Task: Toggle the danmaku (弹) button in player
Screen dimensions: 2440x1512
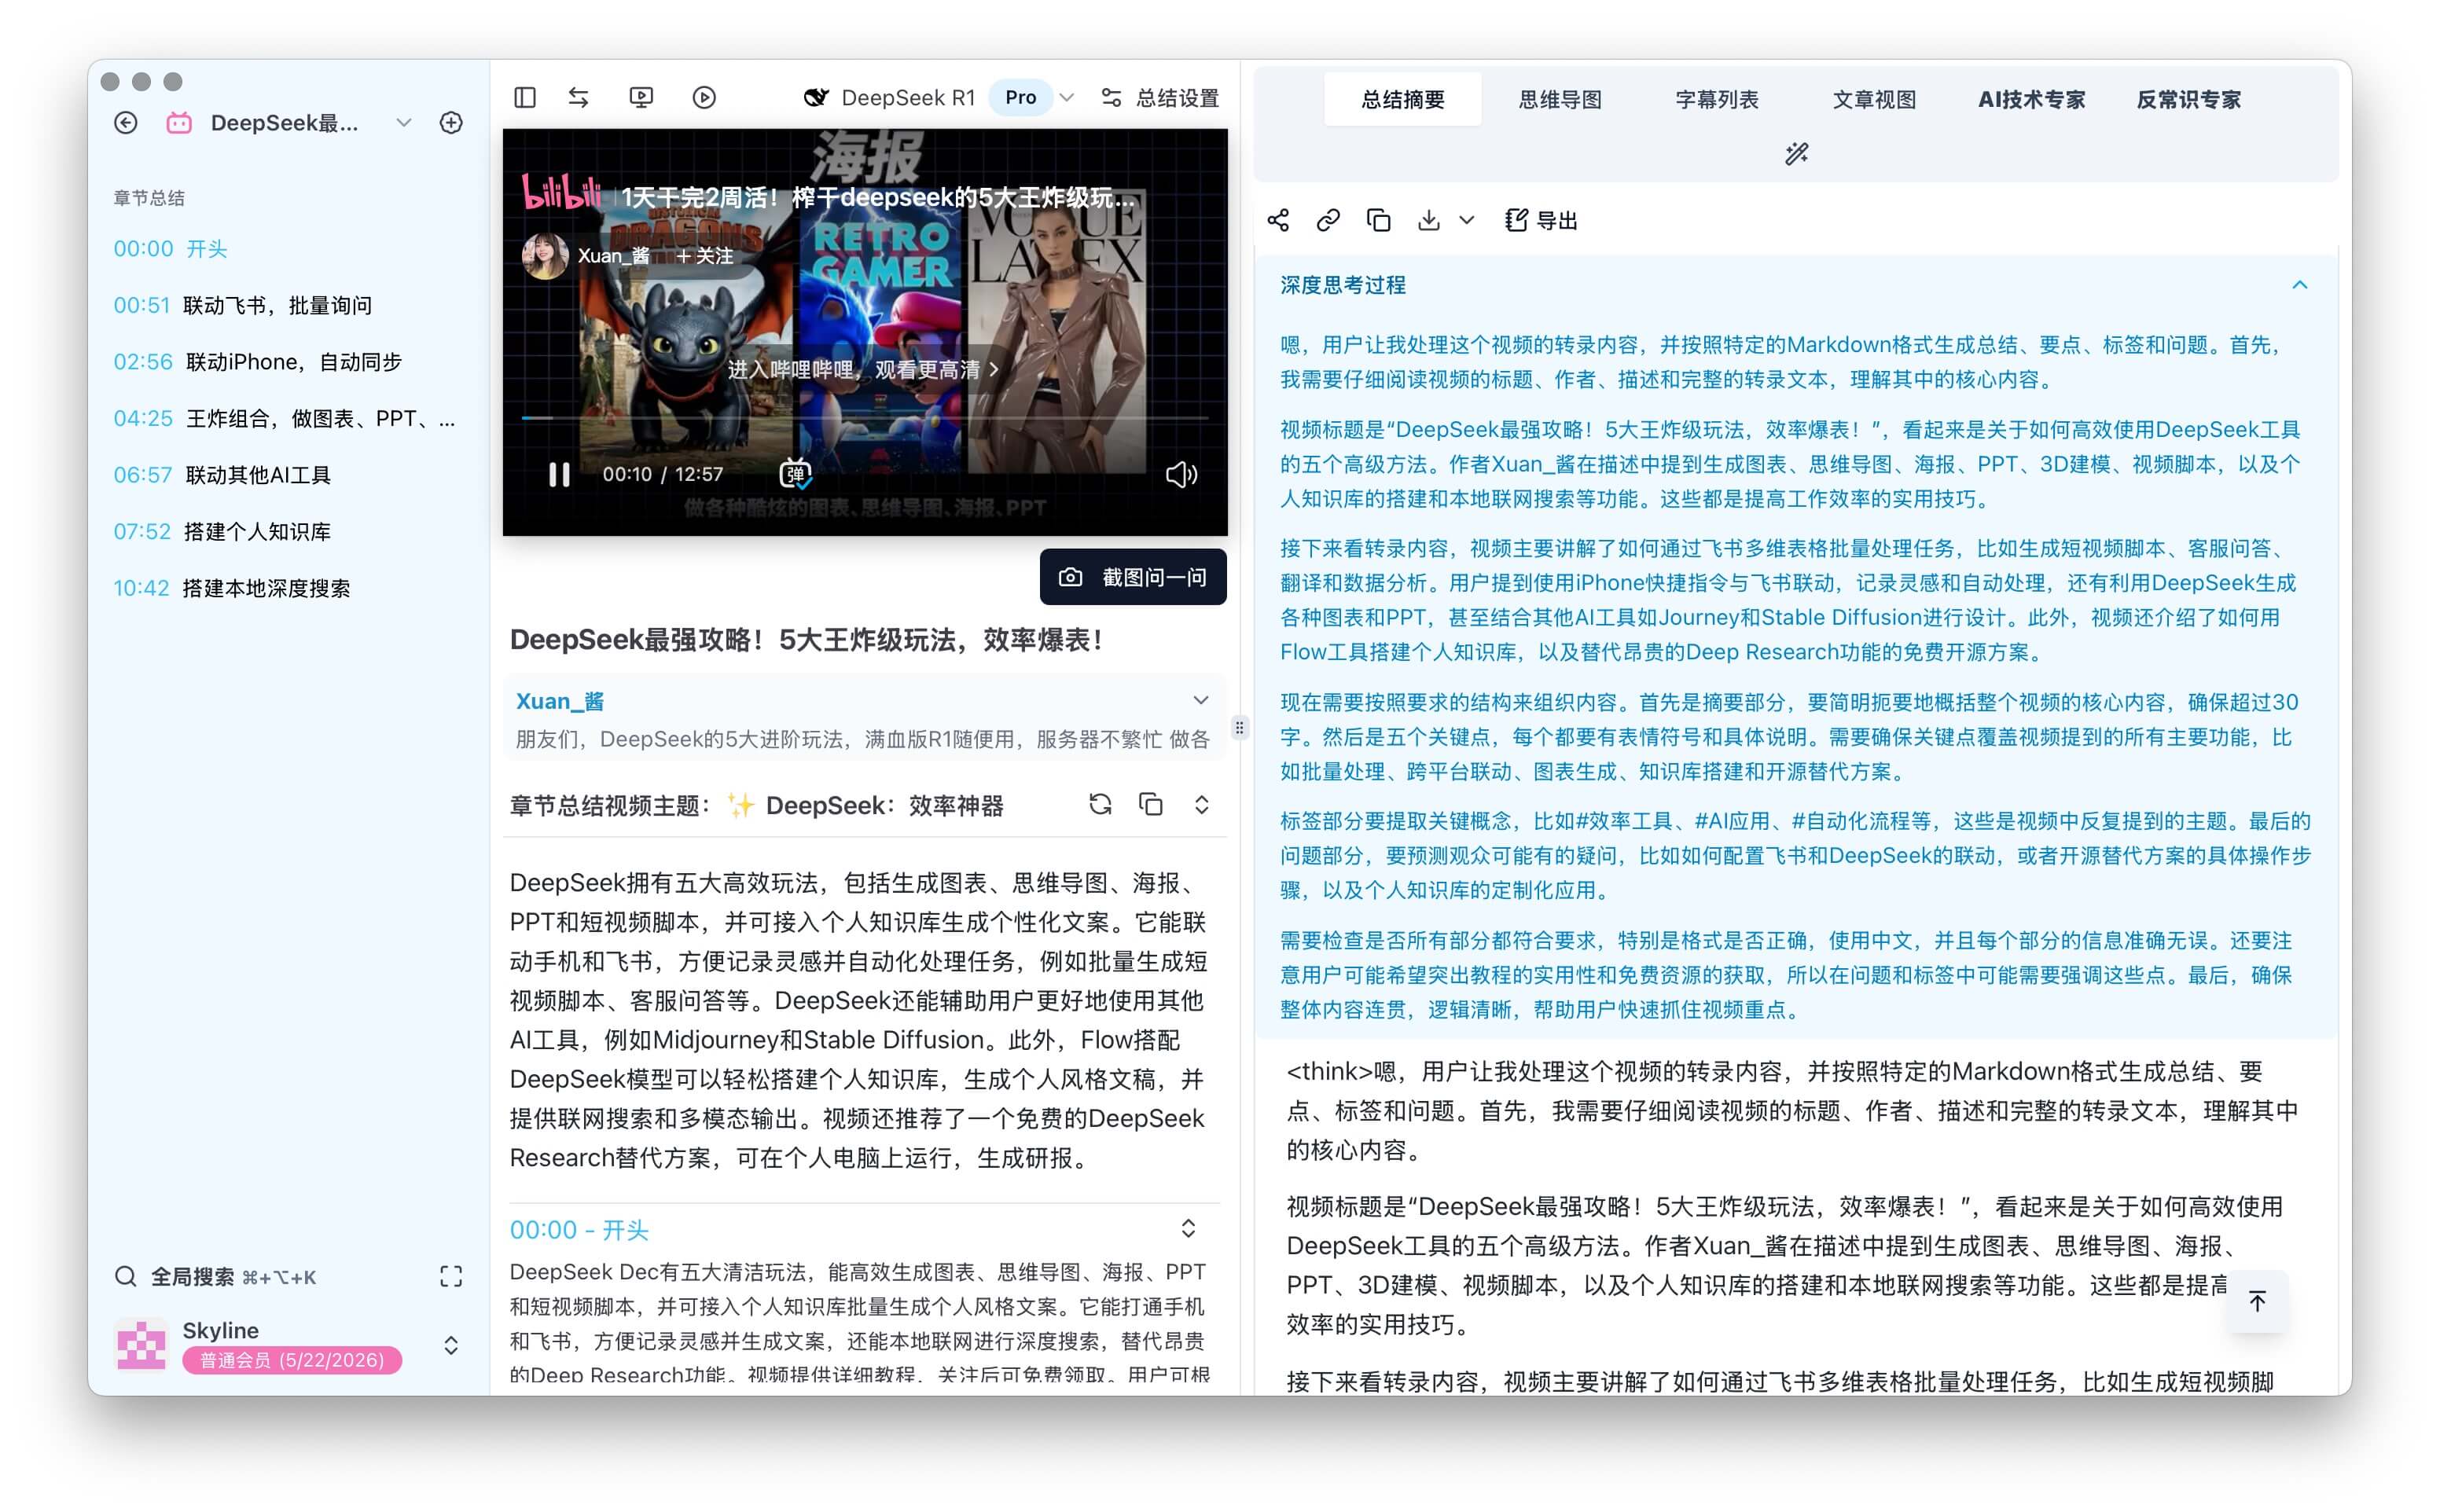Action: point(795,474)
